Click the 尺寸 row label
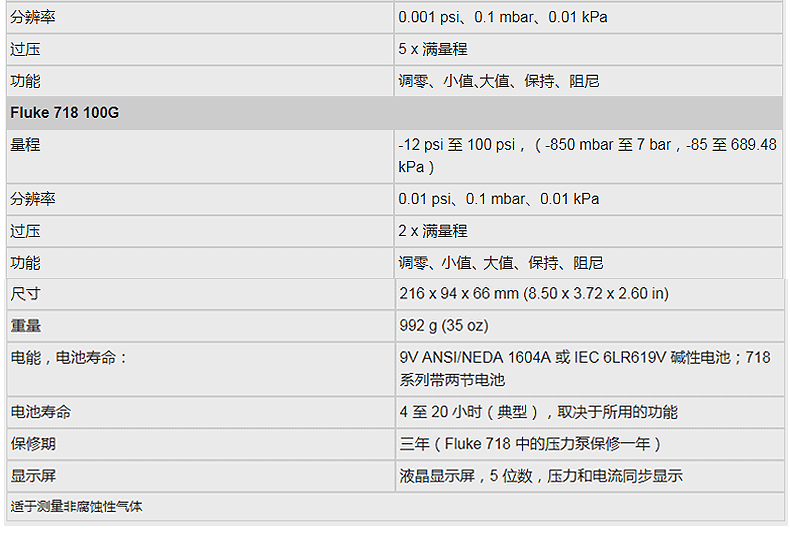Screen dimensions: 790x540 pos(25,294)
